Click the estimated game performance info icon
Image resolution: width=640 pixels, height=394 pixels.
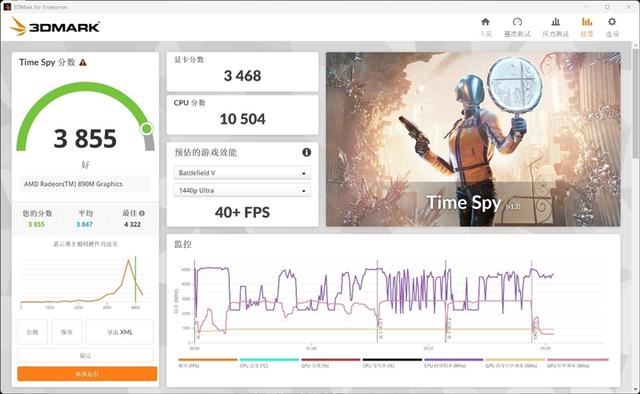(x=307, y=152)
